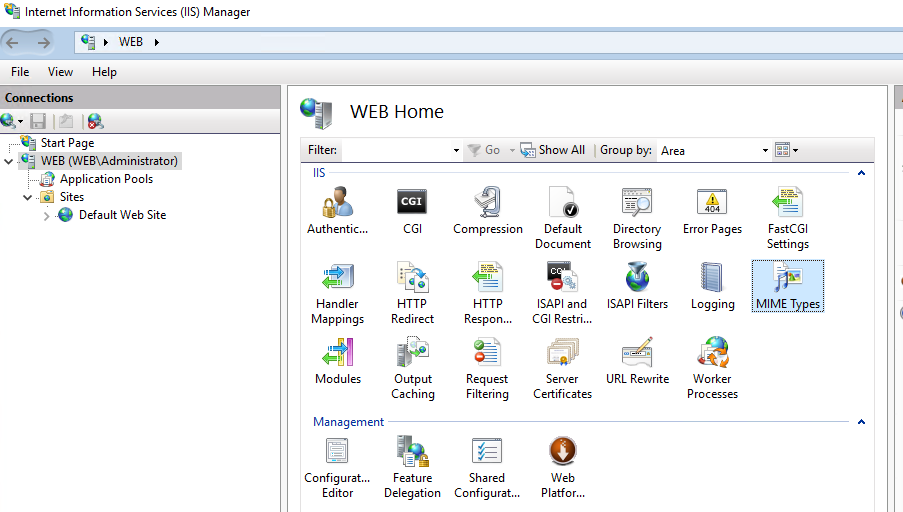Open the Modules feature
This screenshot has width=903, height=512.
click(338, 361)
